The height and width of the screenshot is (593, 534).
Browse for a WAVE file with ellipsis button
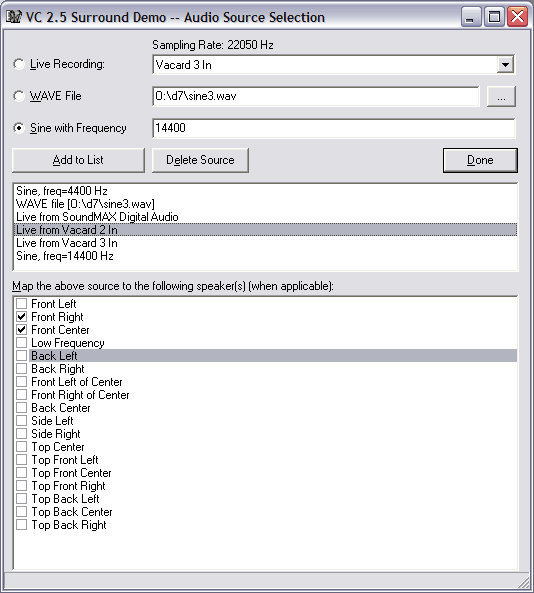pos(501,96)
